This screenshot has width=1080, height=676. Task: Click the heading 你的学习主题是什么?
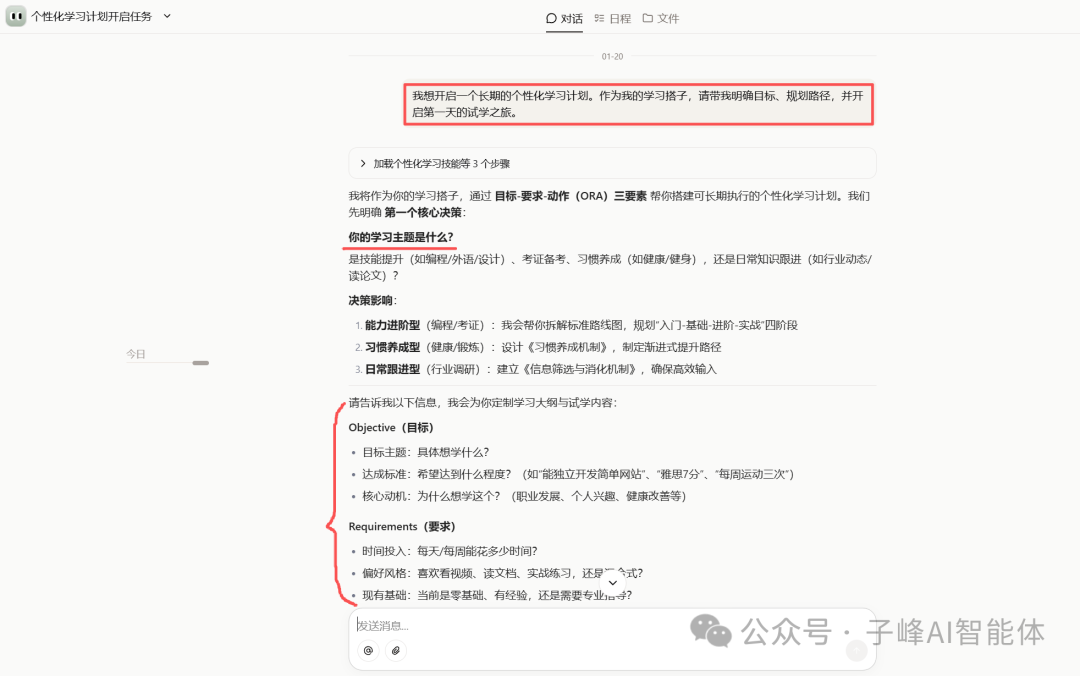pyautogui.click(x=401, y=237)
